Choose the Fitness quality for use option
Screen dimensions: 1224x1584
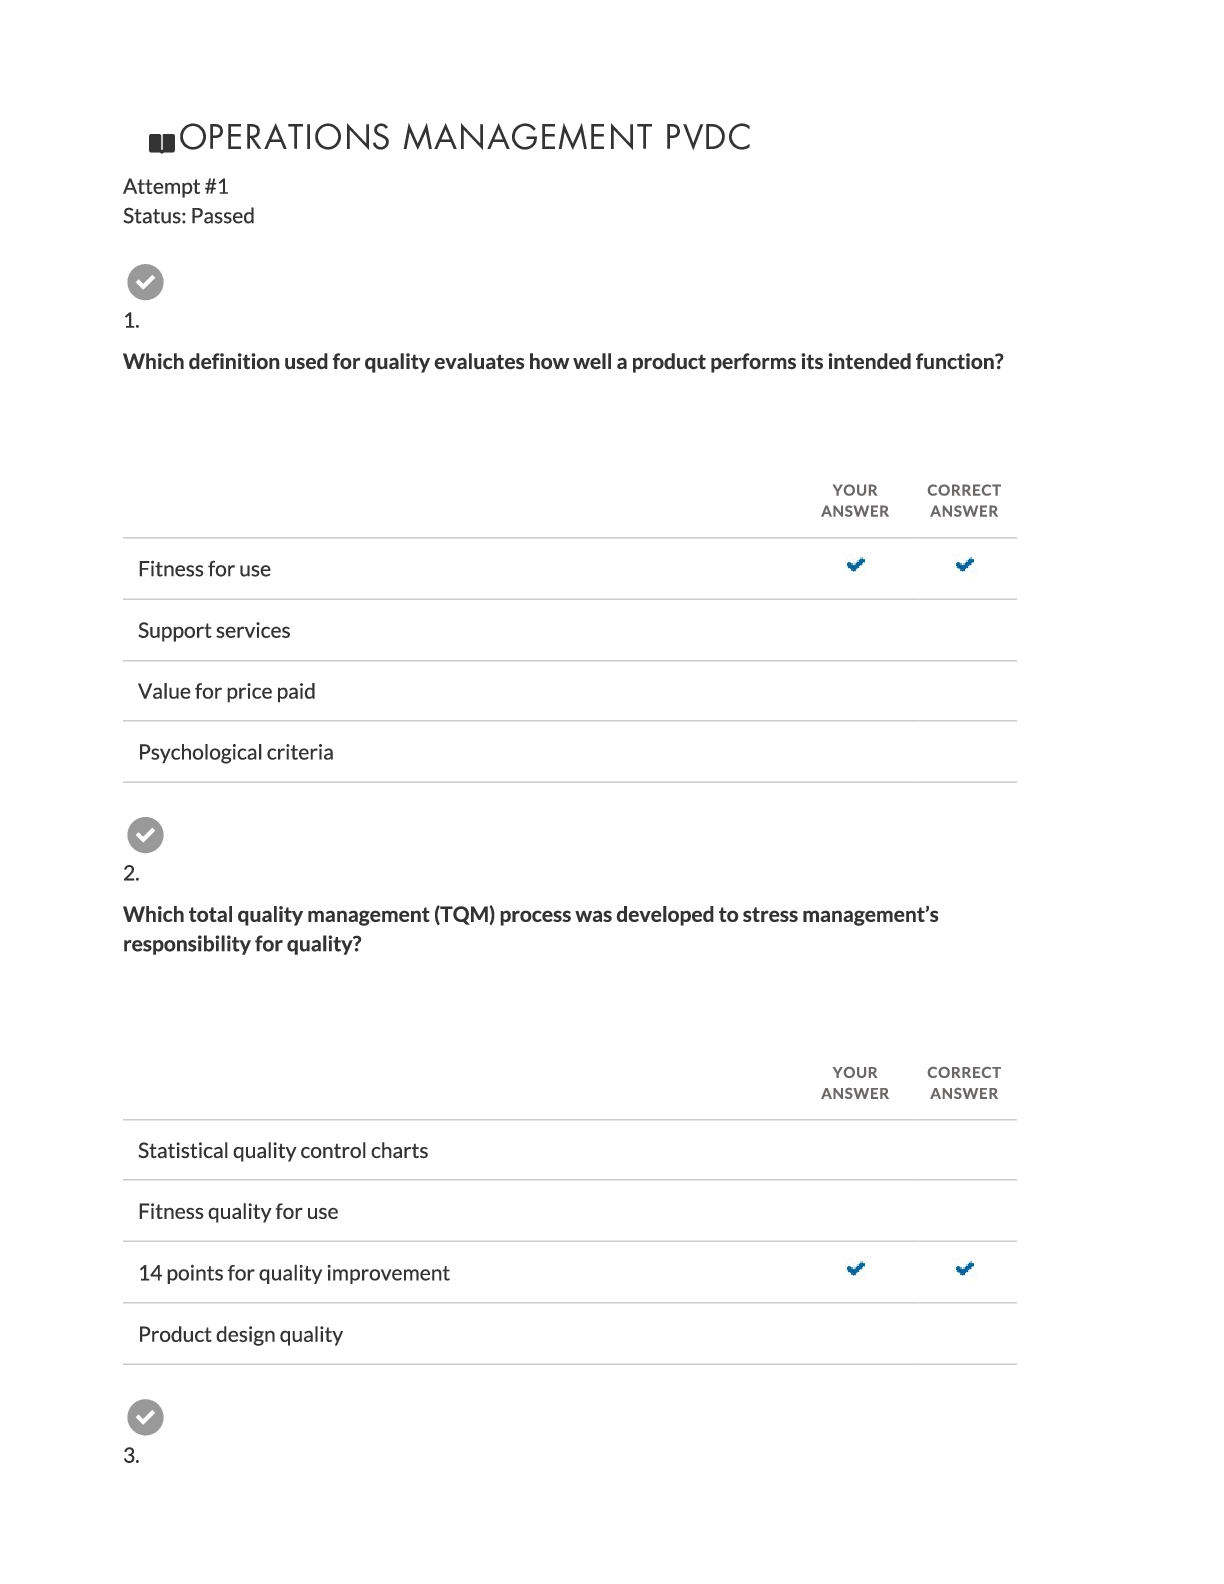point(238,1212)
